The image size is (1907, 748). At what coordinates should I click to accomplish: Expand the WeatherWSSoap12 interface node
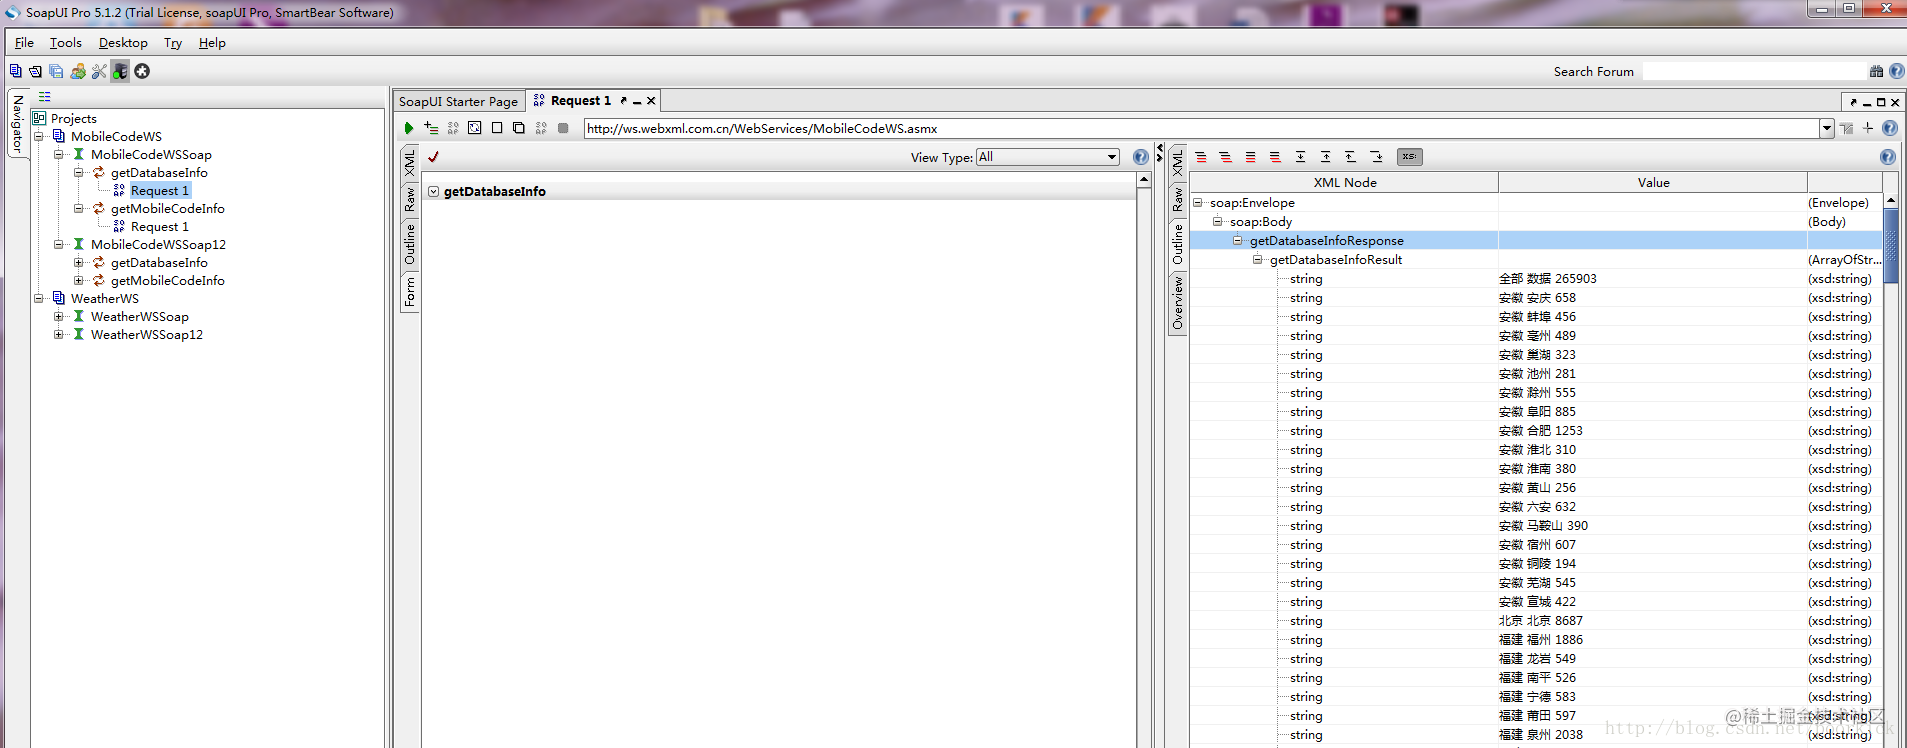(59, 334)
